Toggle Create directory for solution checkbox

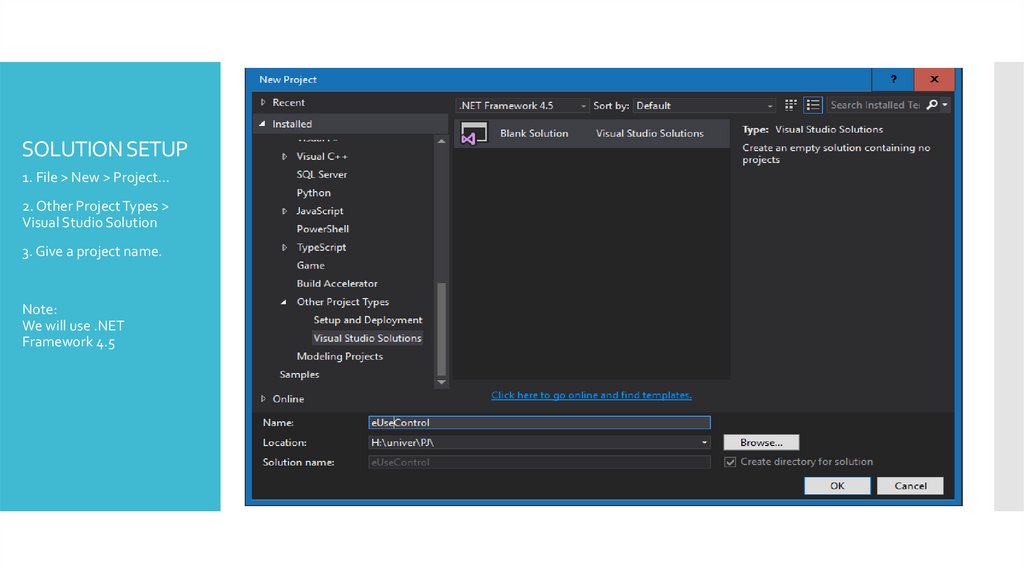[x=729, y=462]
